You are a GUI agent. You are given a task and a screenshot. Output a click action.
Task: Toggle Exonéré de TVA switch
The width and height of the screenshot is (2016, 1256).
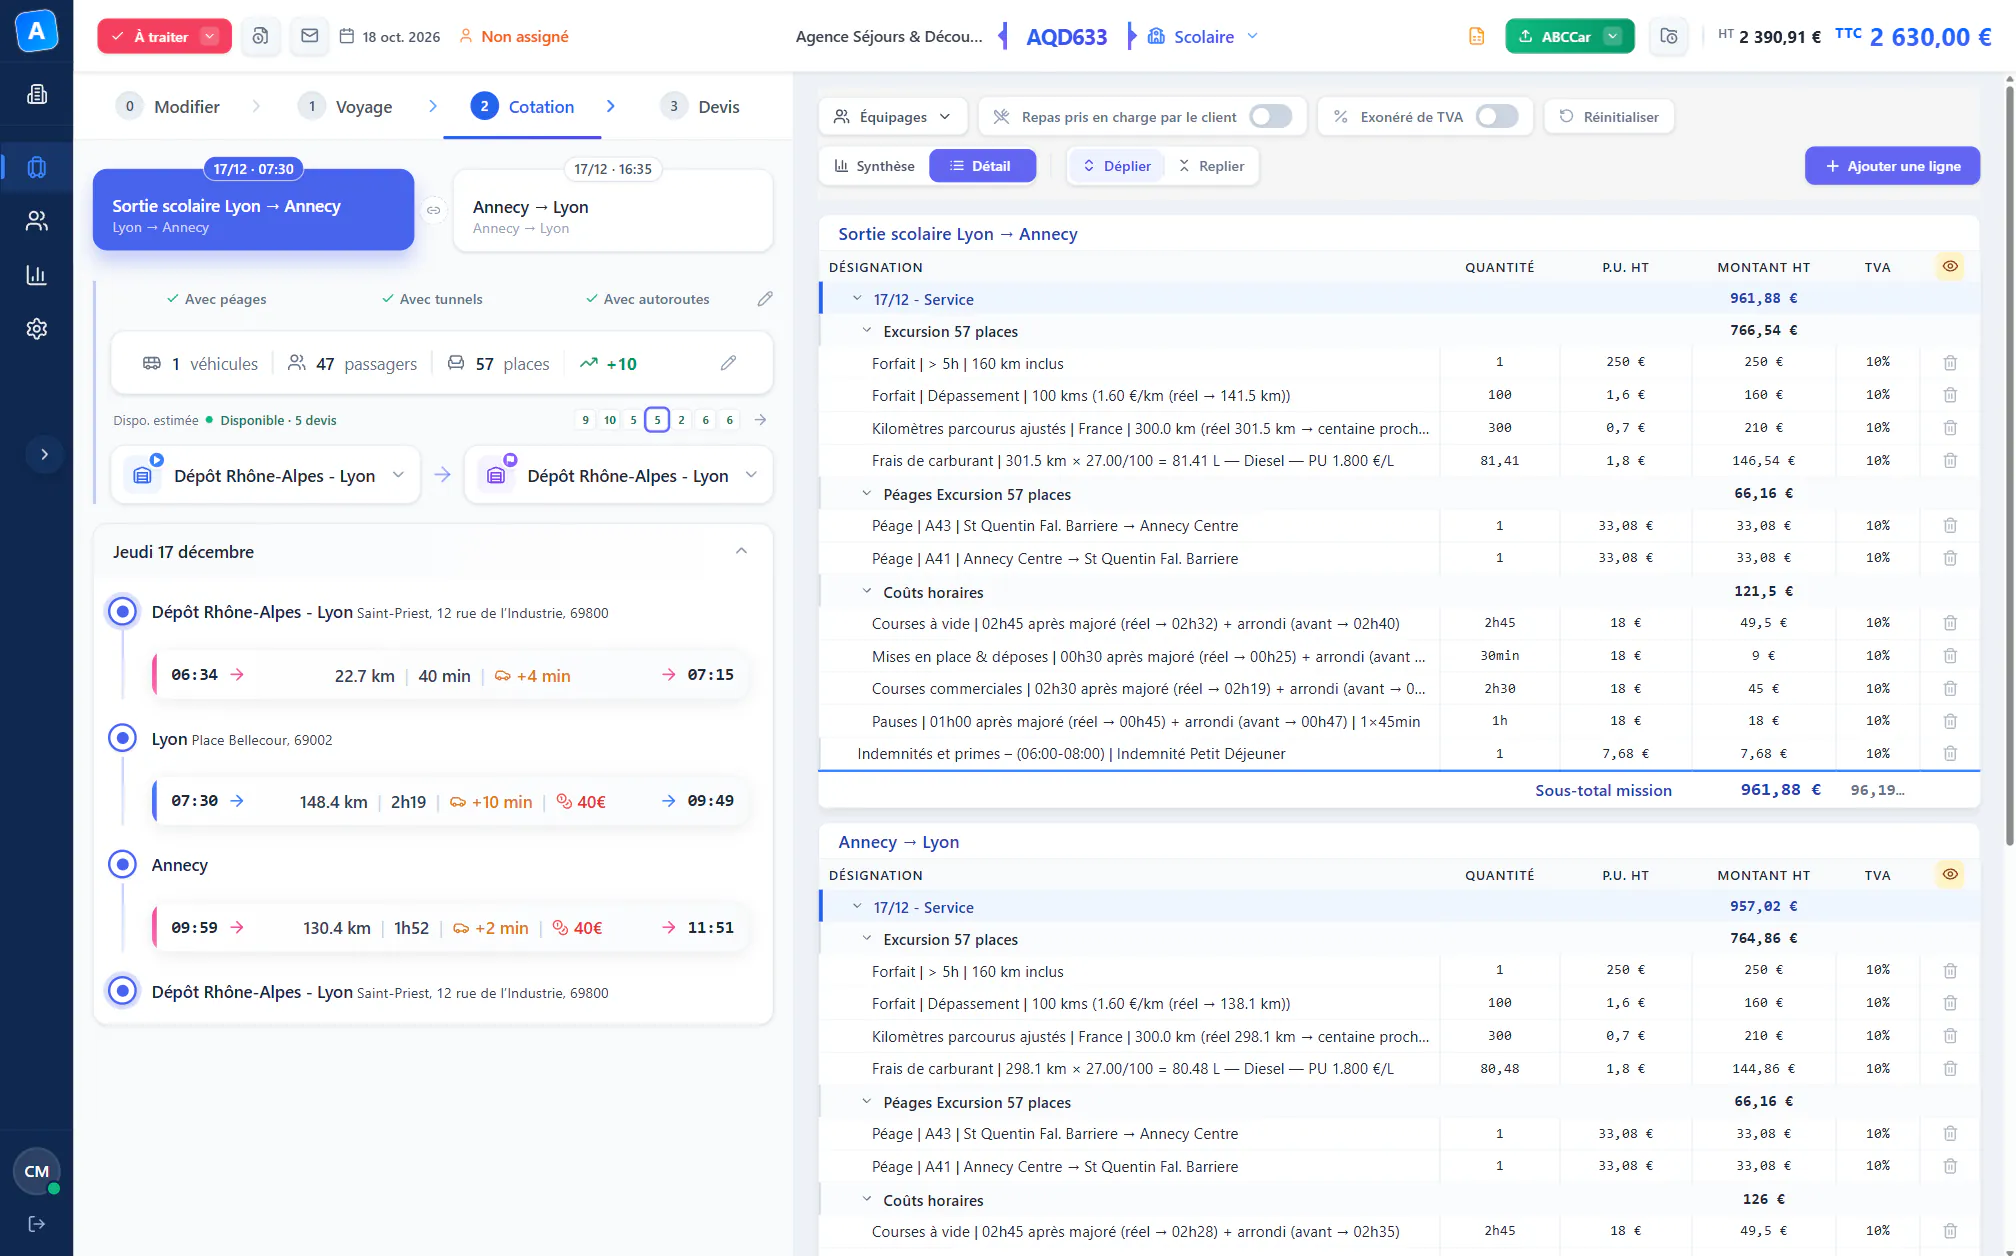coord(1497,117)
